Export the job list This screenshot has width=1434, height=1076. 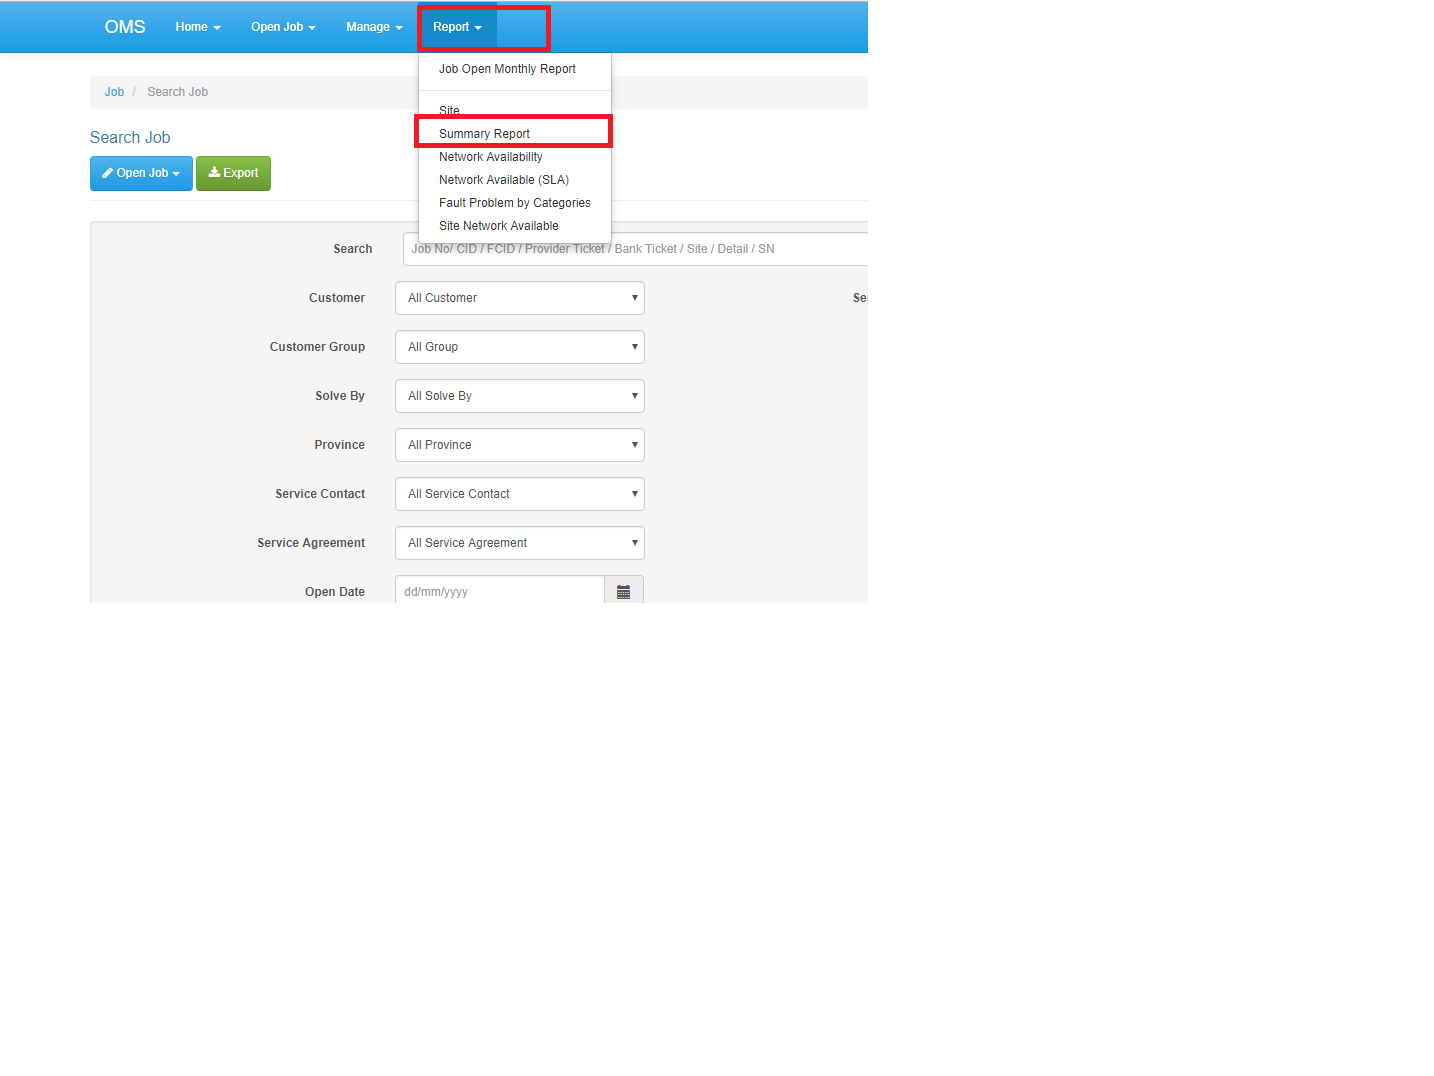(x=233, y=173)
